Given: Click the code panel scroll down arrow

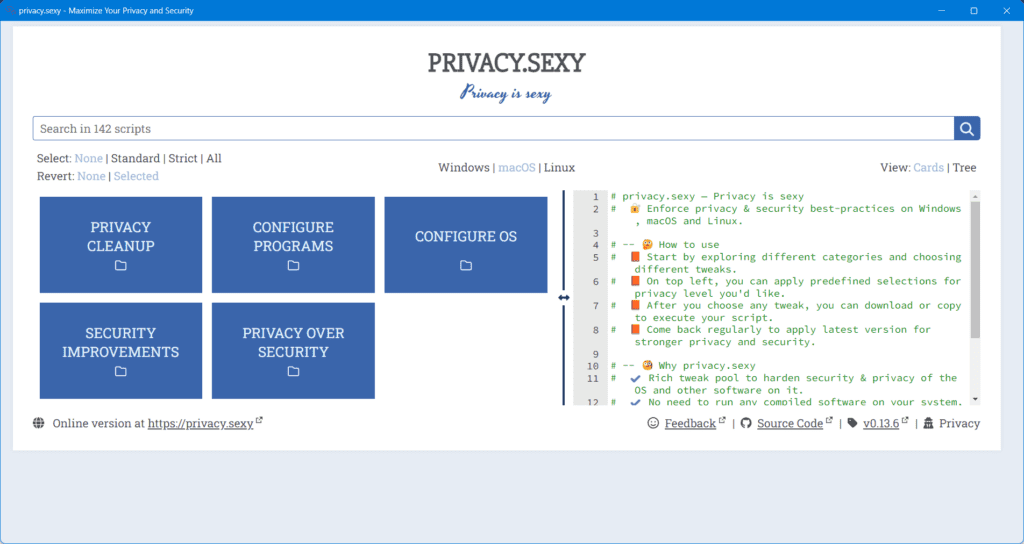Looking at the screenshot, I should [x=975, y=399].
